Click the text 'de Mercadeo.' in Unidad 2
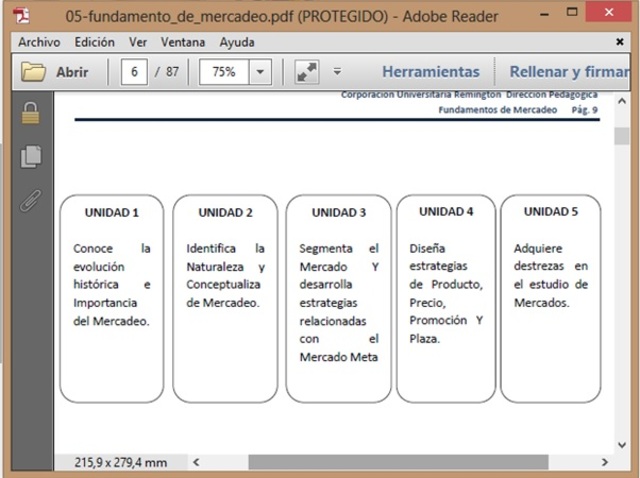Screen dimensions: 640x478 (x=223, y=303)
